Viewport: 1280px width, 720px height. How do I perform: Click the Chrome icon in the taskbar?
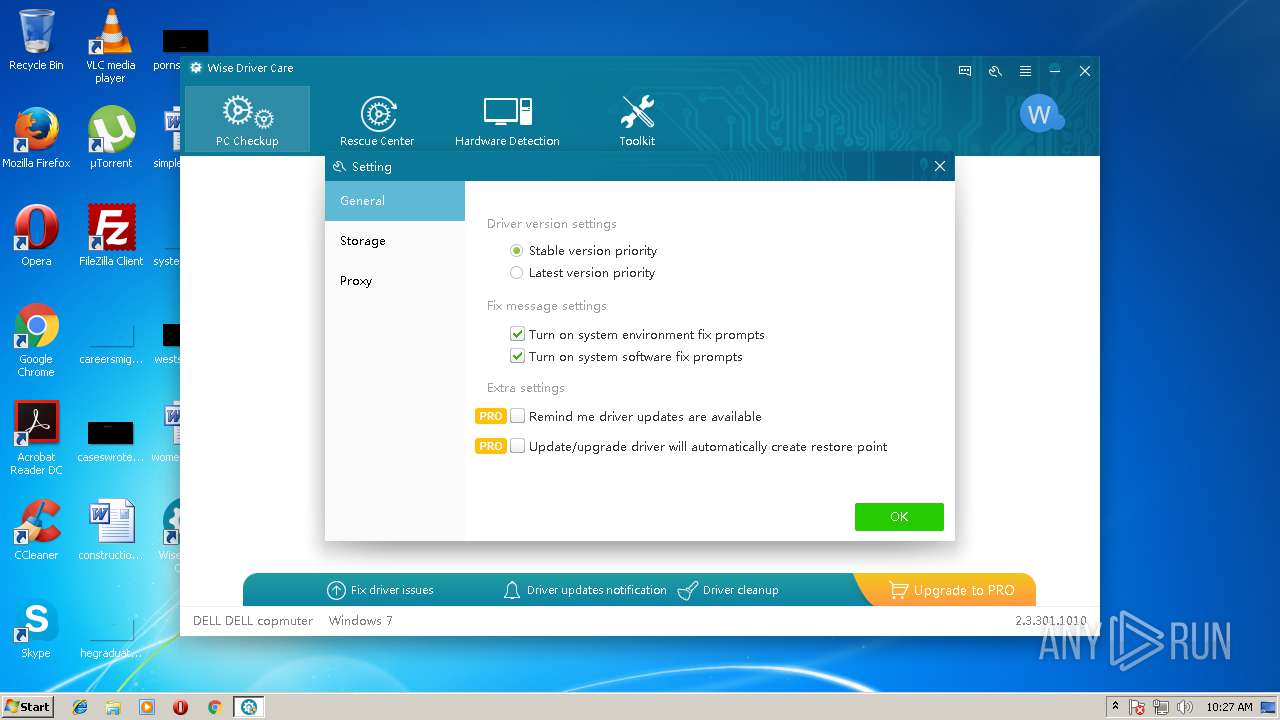pyautogui.click(x=214, y=707)
